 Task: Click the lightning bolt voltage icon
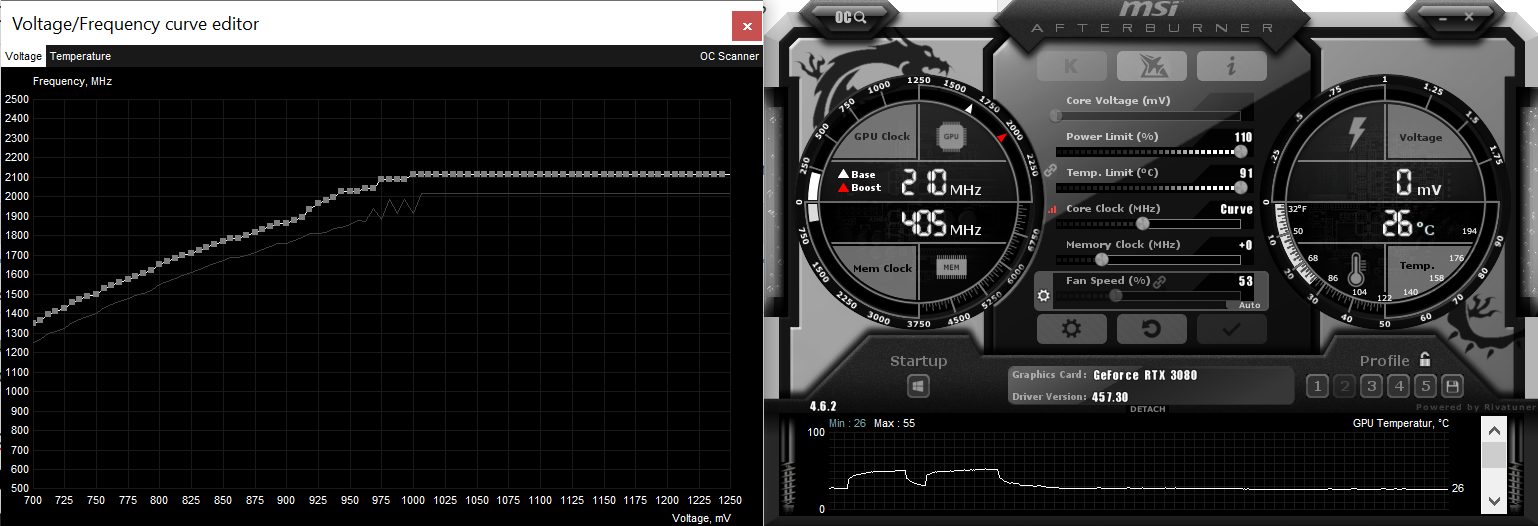1357,134
